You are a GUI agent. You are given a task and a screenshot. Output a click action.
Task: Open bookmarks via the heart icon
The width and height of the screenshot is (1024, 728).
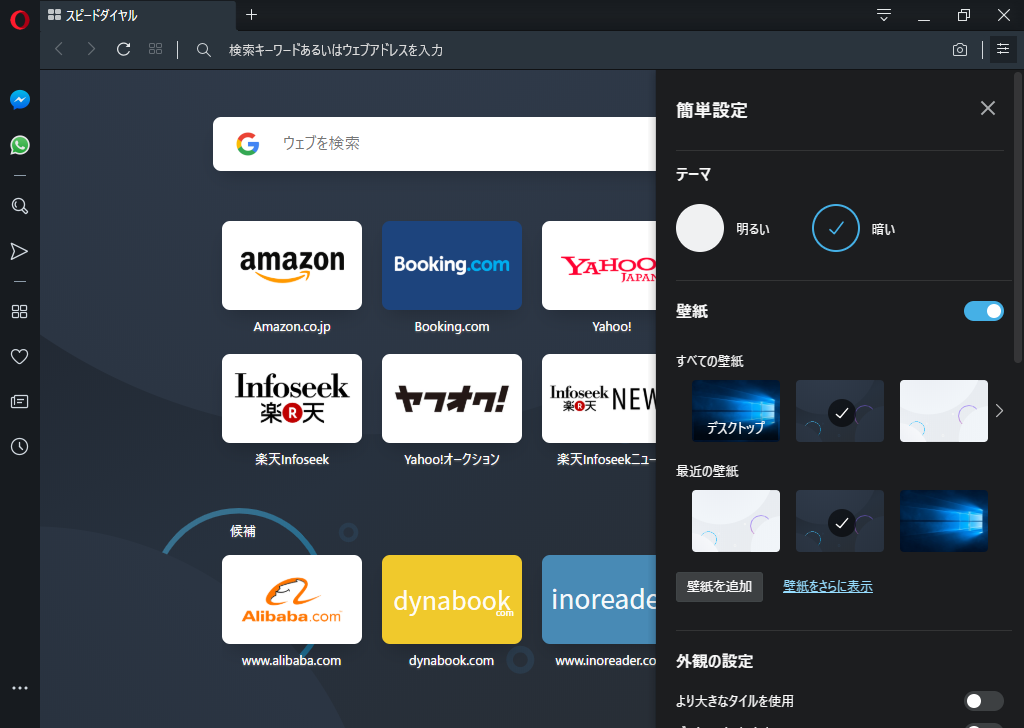point(19,356)
